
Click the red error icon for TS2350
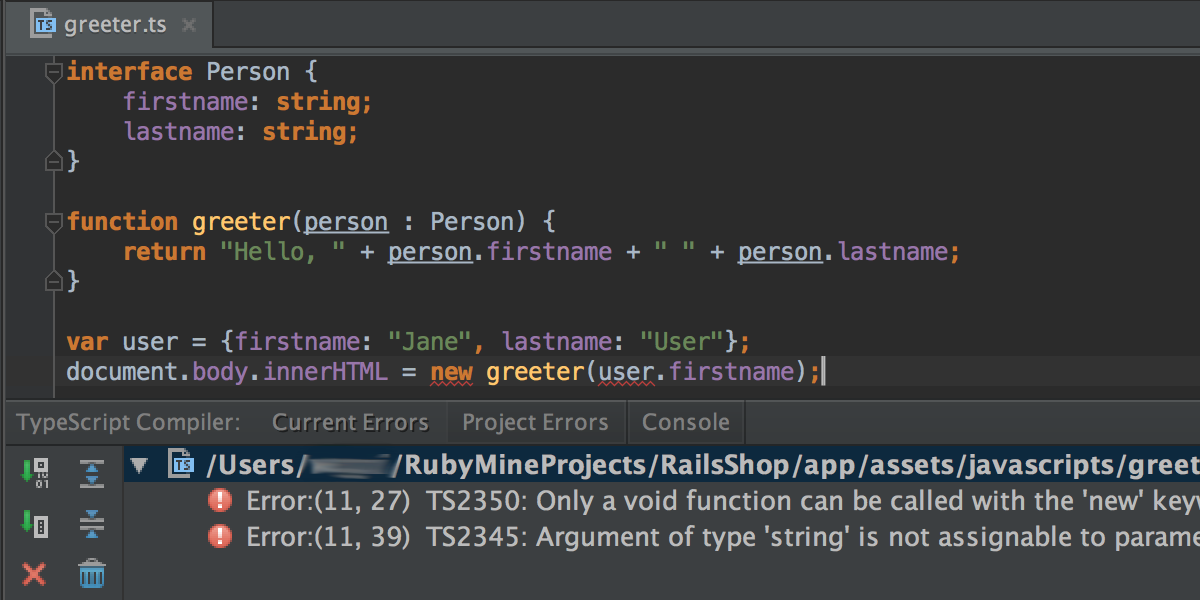point(219,501)
